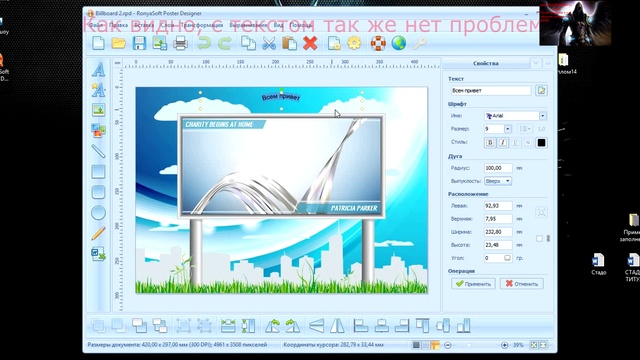Open a file with the folder icon
640x360 pixels.
[119, 43]
